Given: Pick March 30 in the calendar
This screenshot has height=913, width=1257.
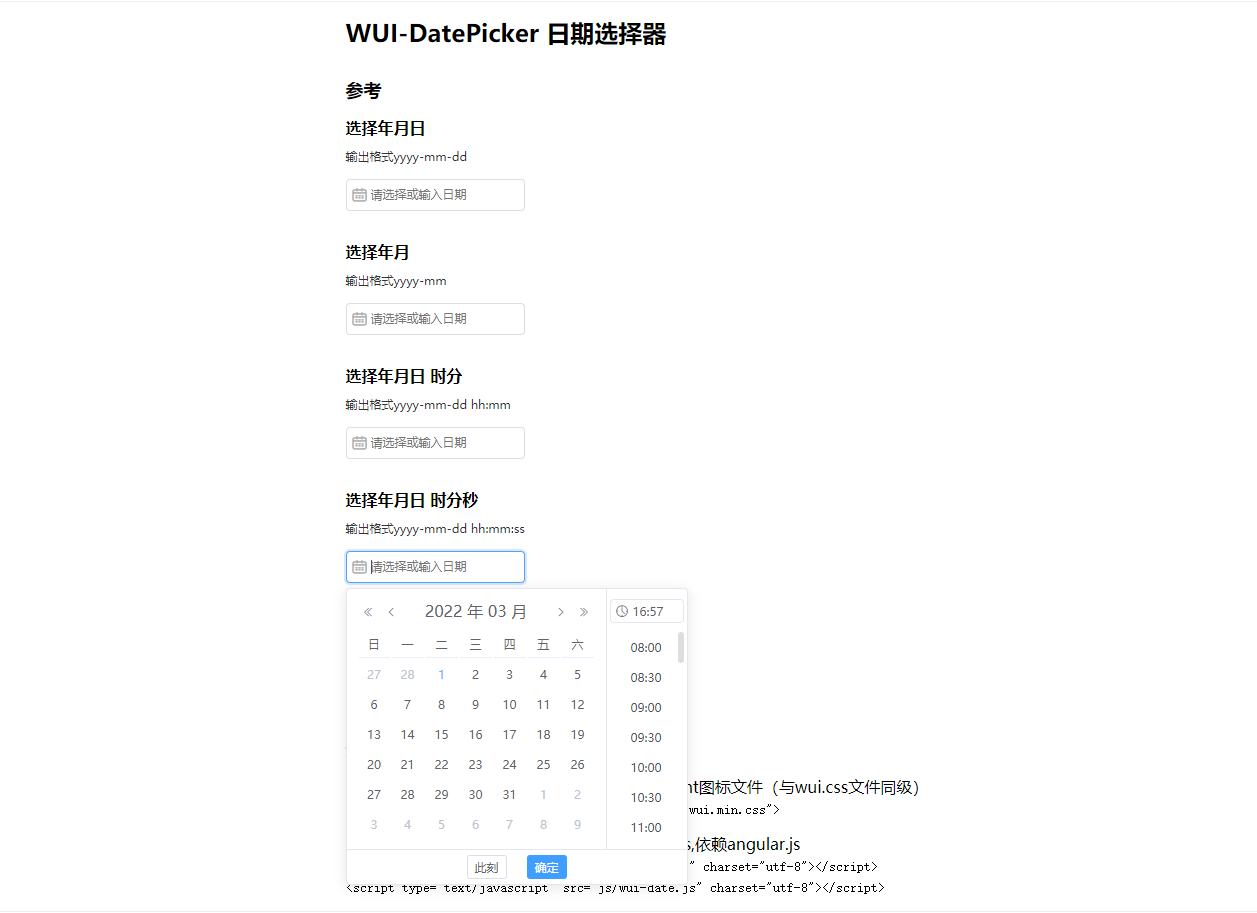Looking at the screenshot, I should click(x=476, y=795).
